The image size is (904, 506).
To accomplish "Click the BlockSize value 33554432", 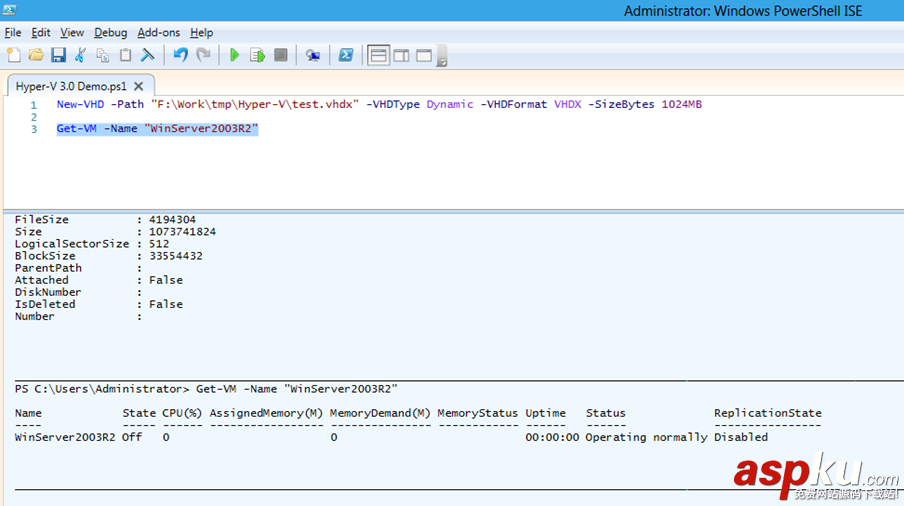I will tap(176, 256).
